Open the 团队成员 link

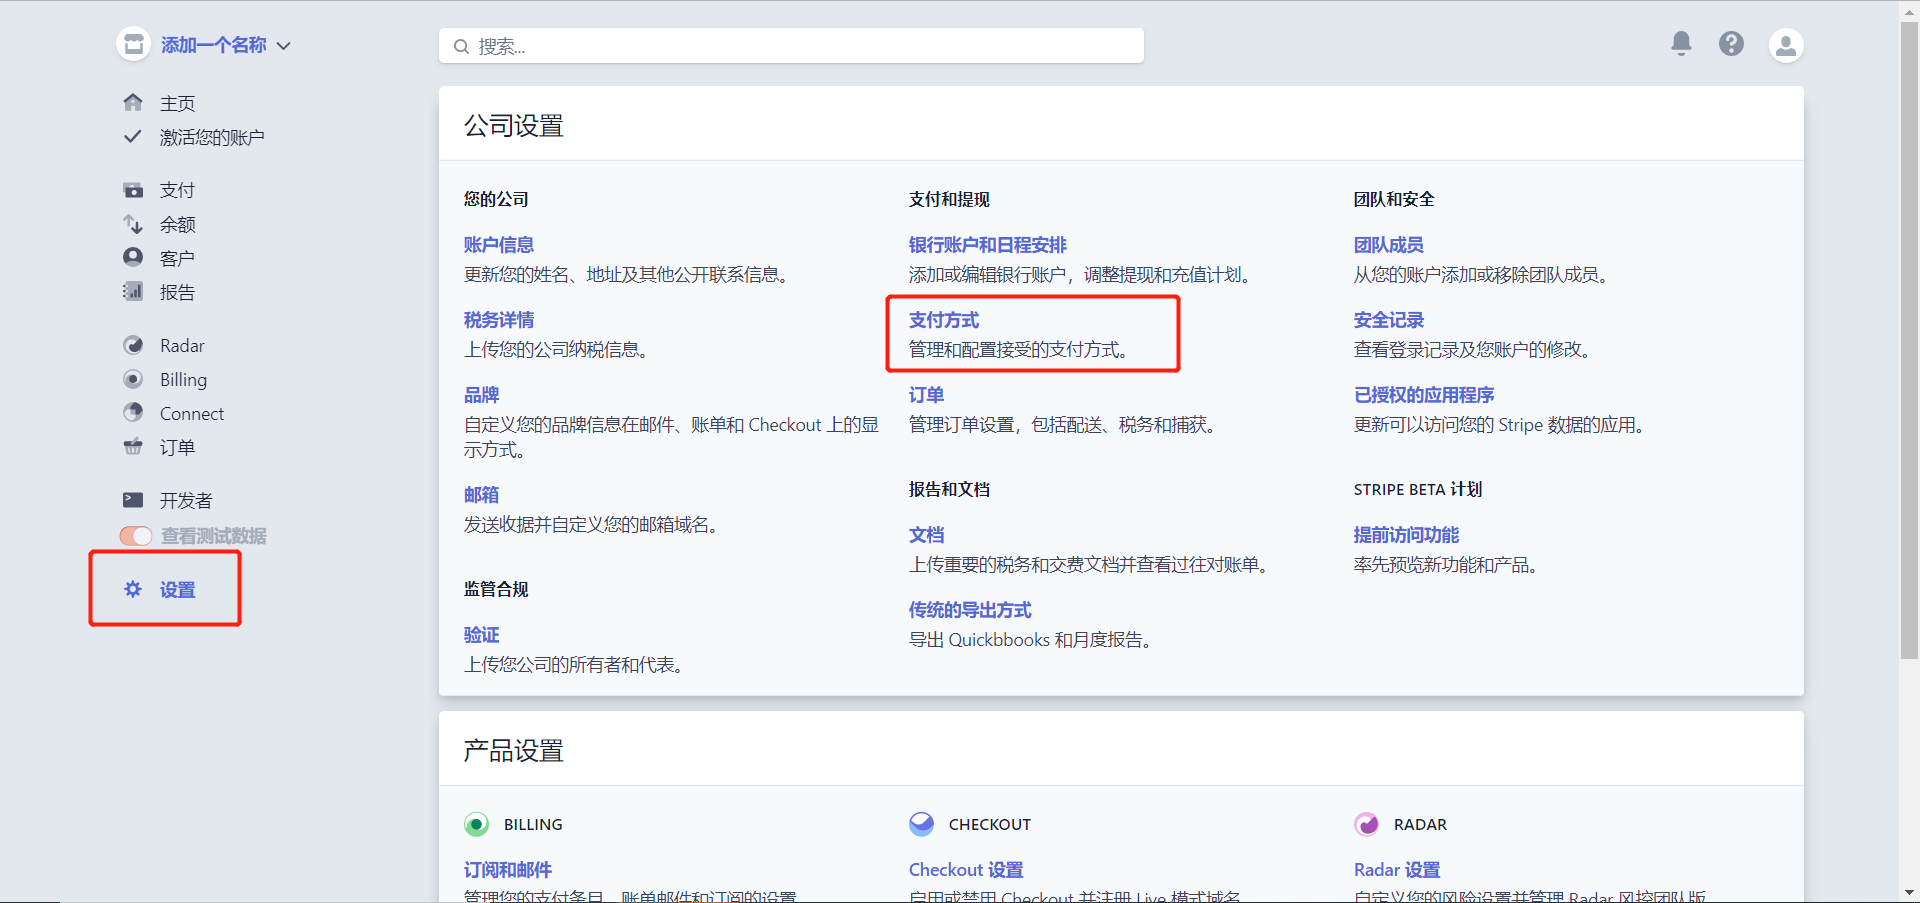(1389, 245)
